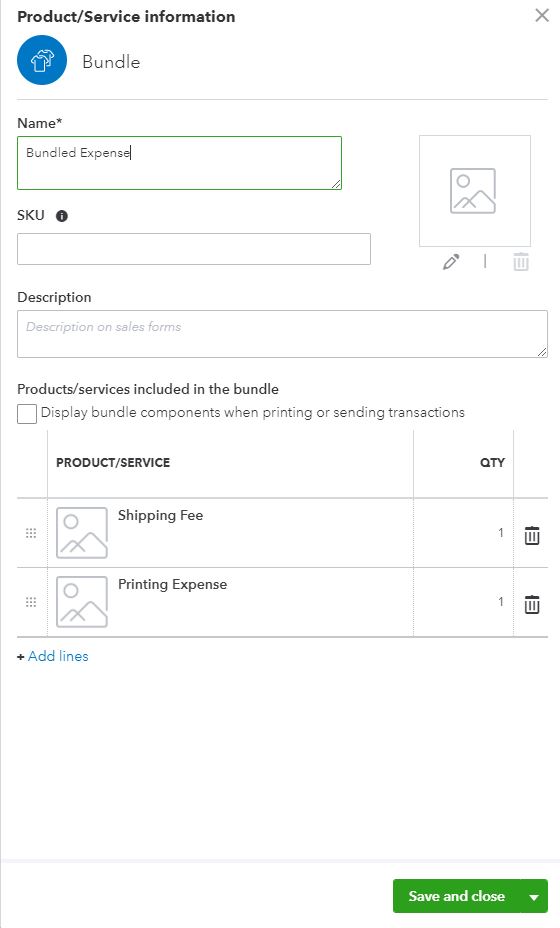The height and width of the screenshot is (928, 560).
Task: Remove the Shipping Fee line with the trash icon
Action: pos(532,535)
